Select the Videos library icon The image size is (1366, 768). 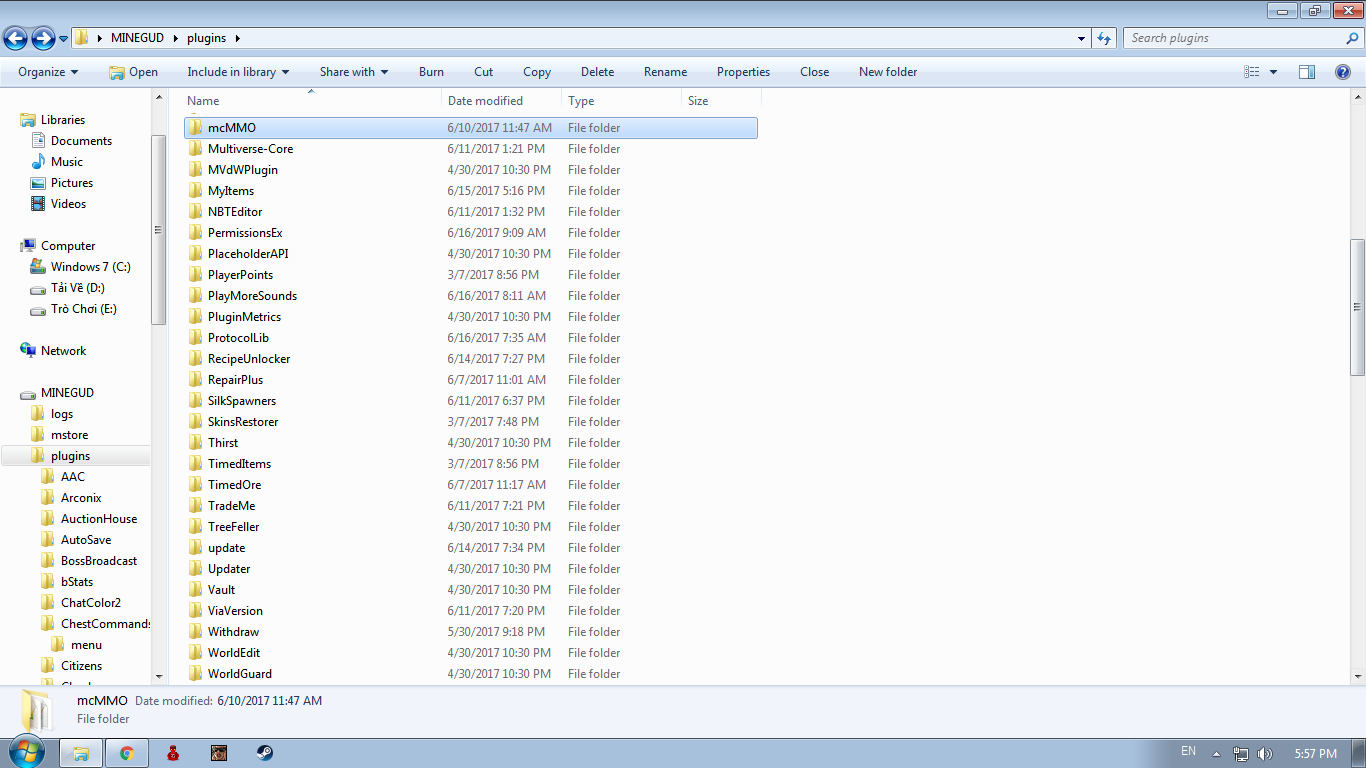pyautogui.click(x=39, y=204)
